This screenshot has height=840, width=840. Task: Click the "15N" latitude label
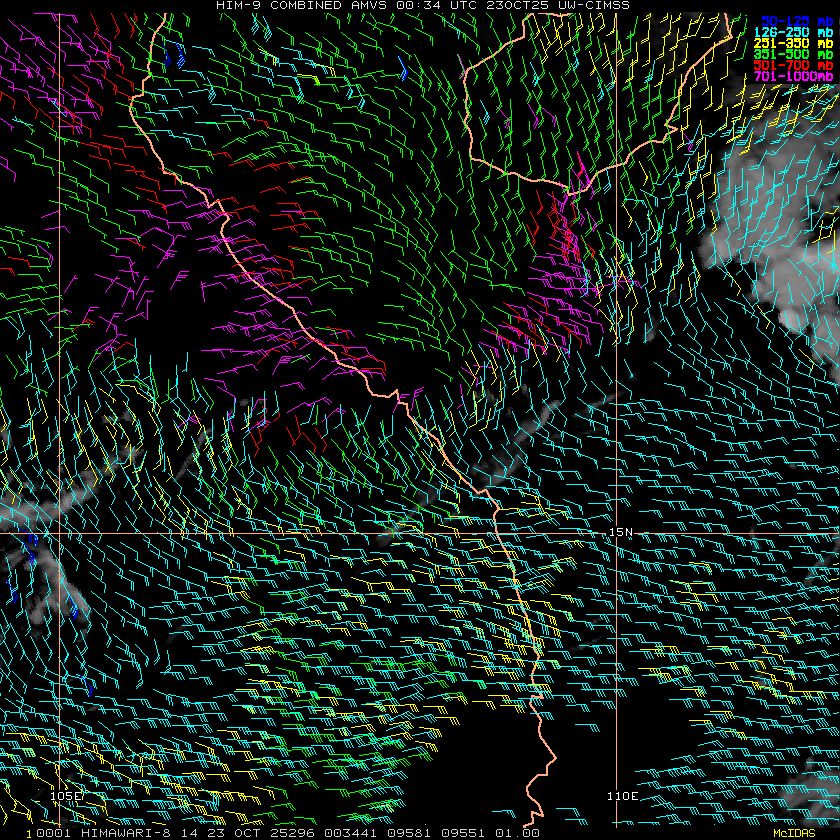(620, 532)
